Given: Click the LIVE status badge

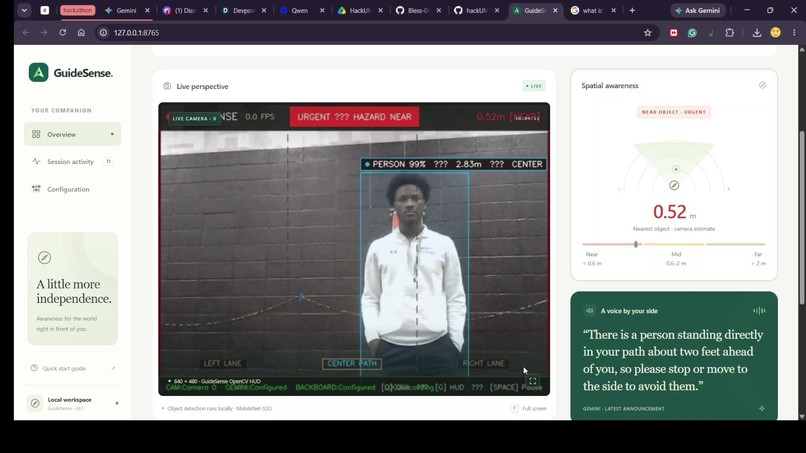Looking at the screenshot, I should pyautogui.click(x=534, y=86).
